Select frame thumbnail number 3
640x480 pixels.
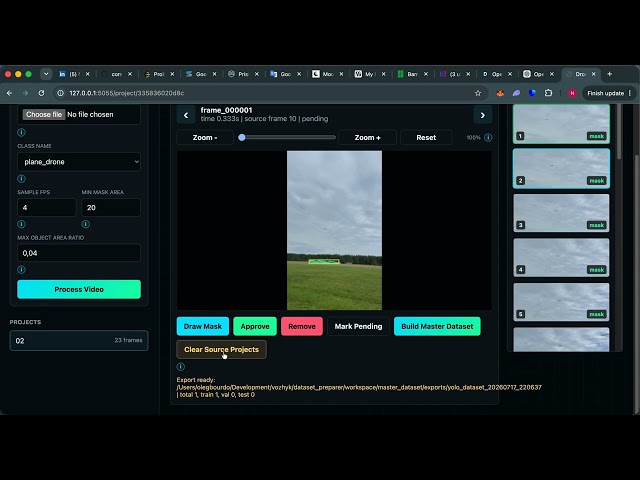pyautogui.click(x=561, y=213)
